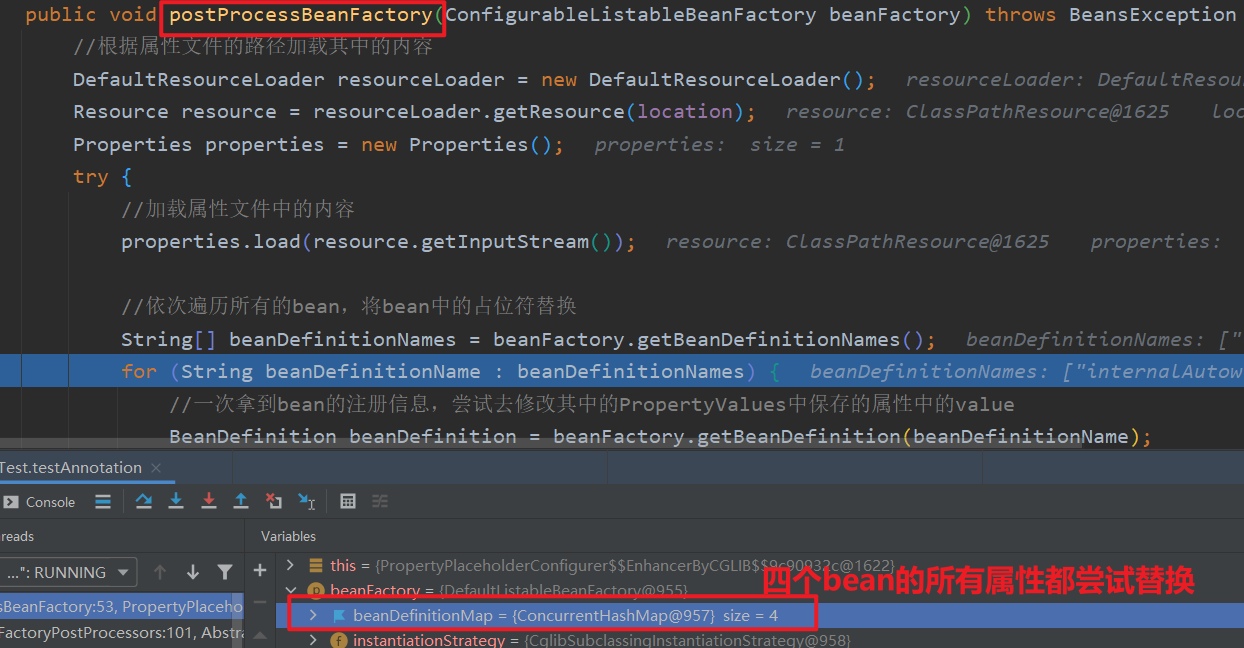Expand the beanDefinitionMap variable node

[313, 615]
